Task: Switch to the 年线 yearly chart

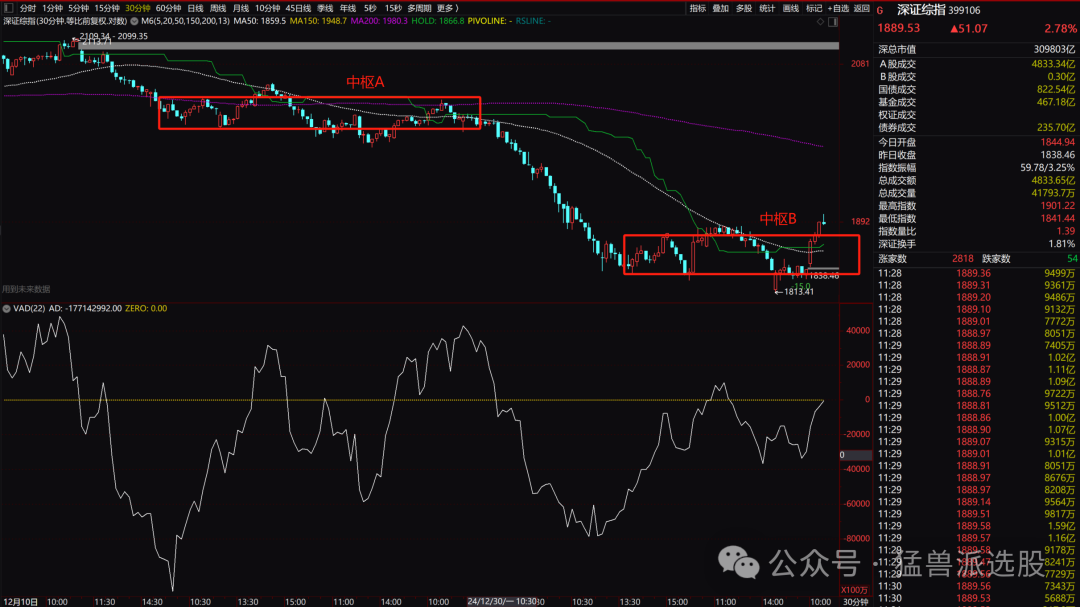Action: 348,8
